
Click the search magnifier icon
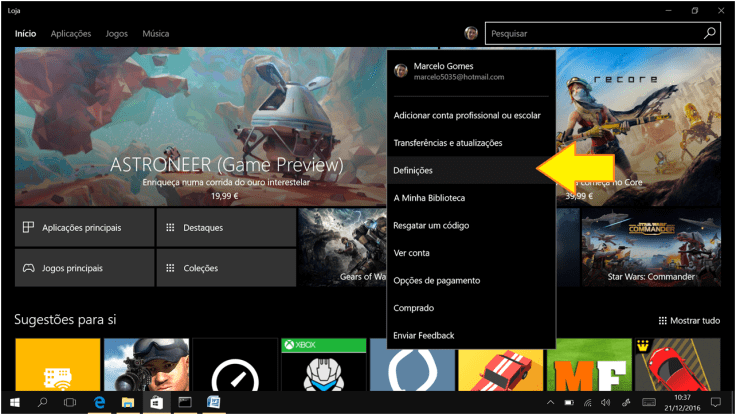pos(710,33)
